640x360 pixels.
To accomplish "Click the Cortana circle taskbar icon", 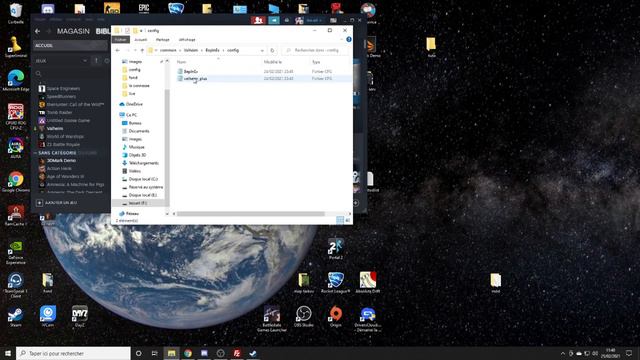I will 138,353.
